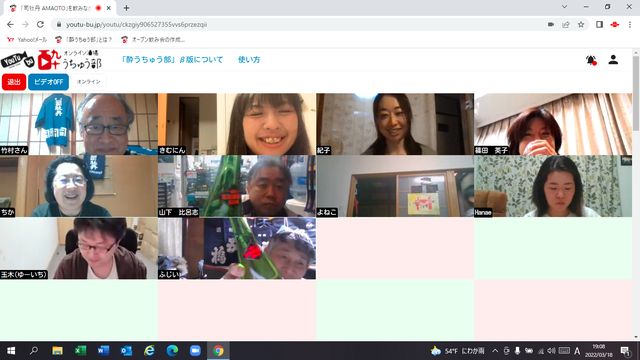
Task: Open Word from the taskbar
Action: tap(103, 351)
